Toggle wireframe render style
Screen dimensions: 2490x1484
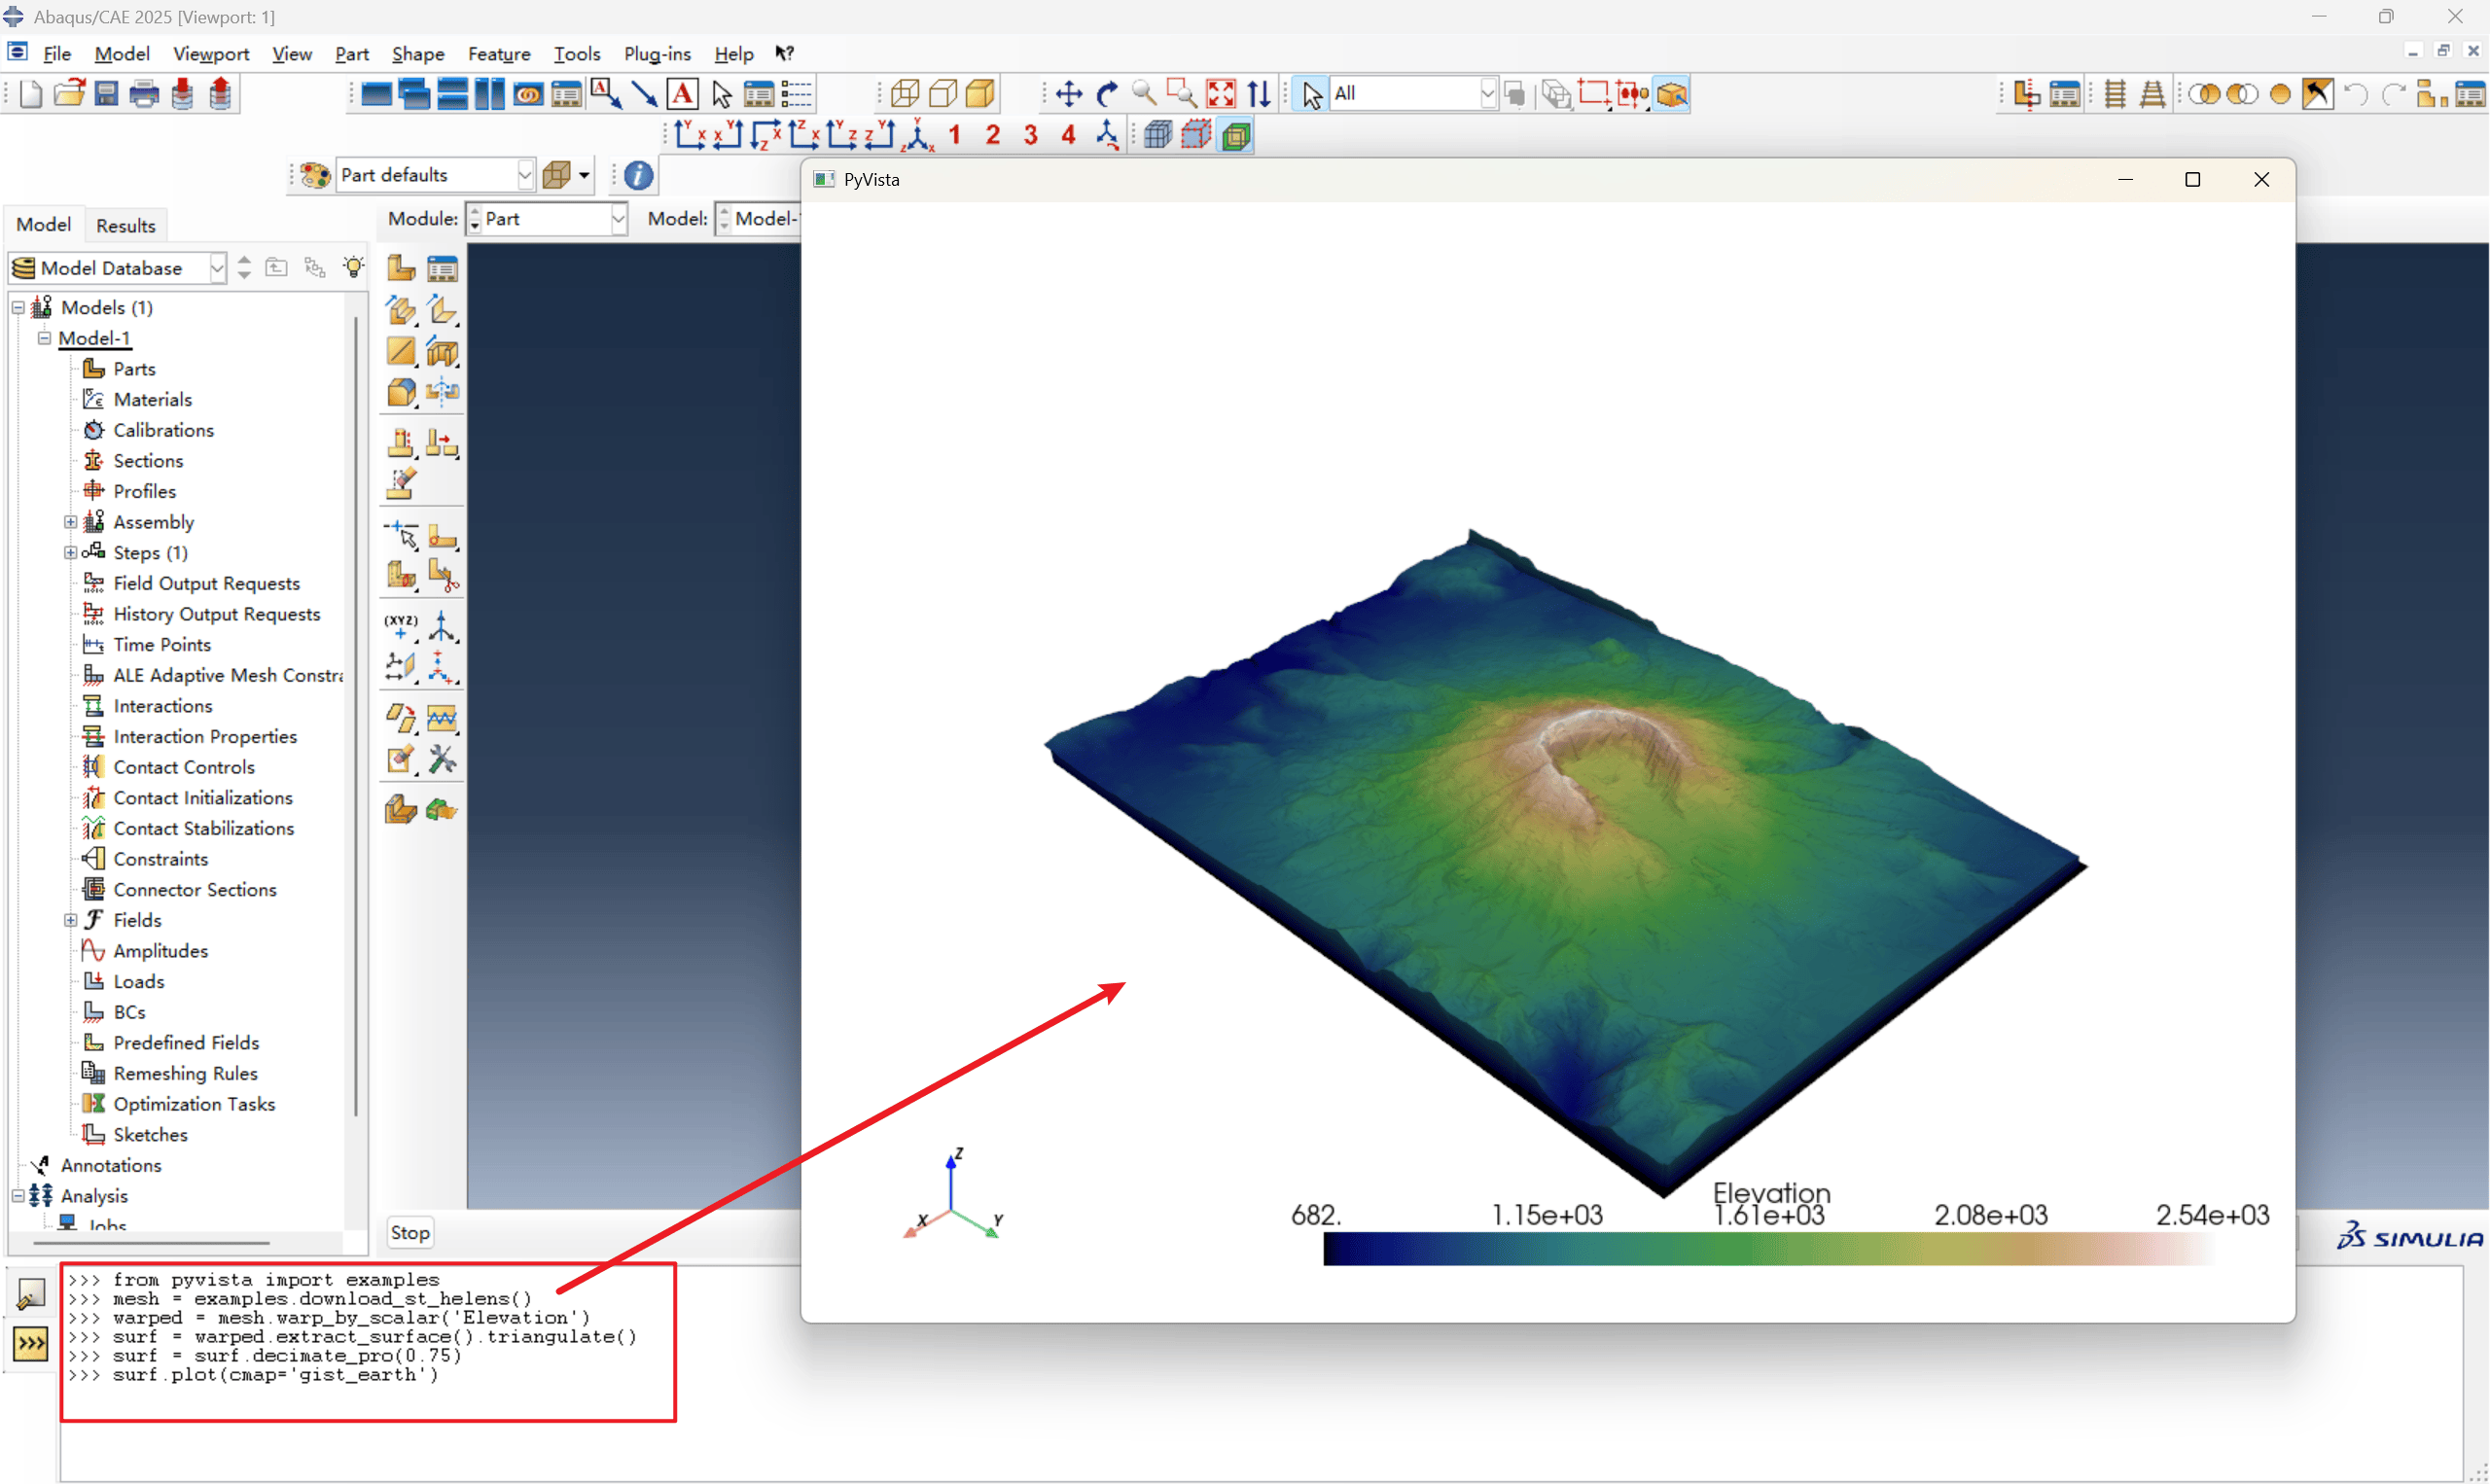[x=905, y=94]
